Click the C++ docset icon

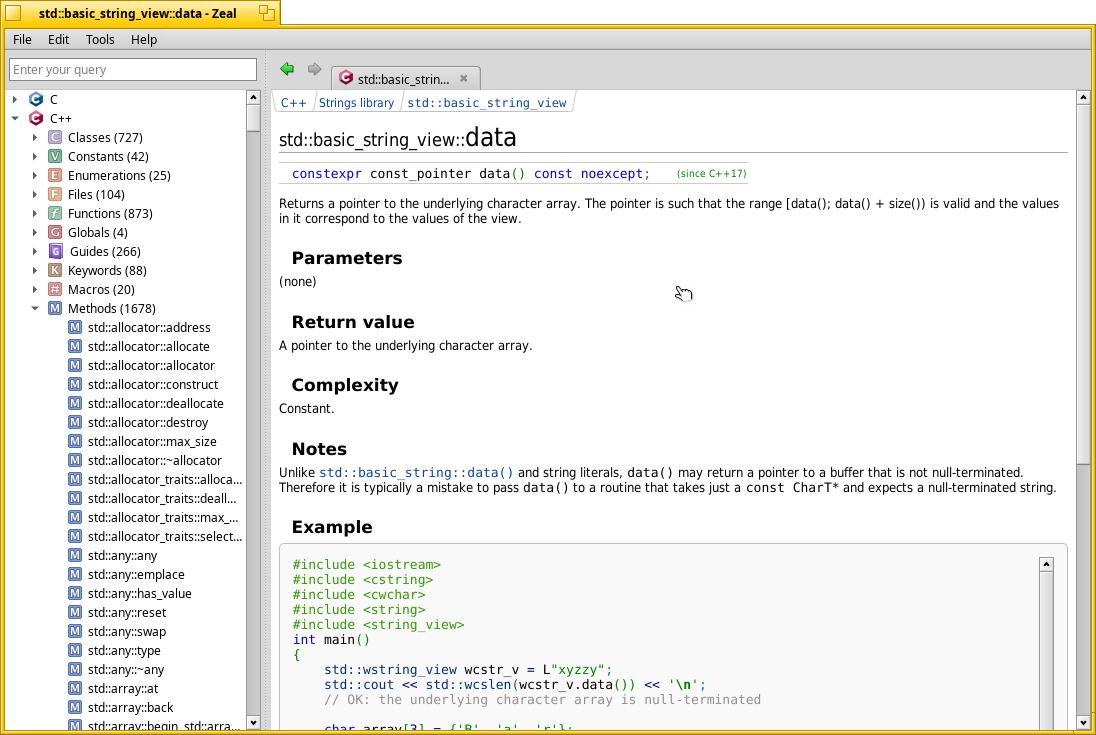[36, 118]
